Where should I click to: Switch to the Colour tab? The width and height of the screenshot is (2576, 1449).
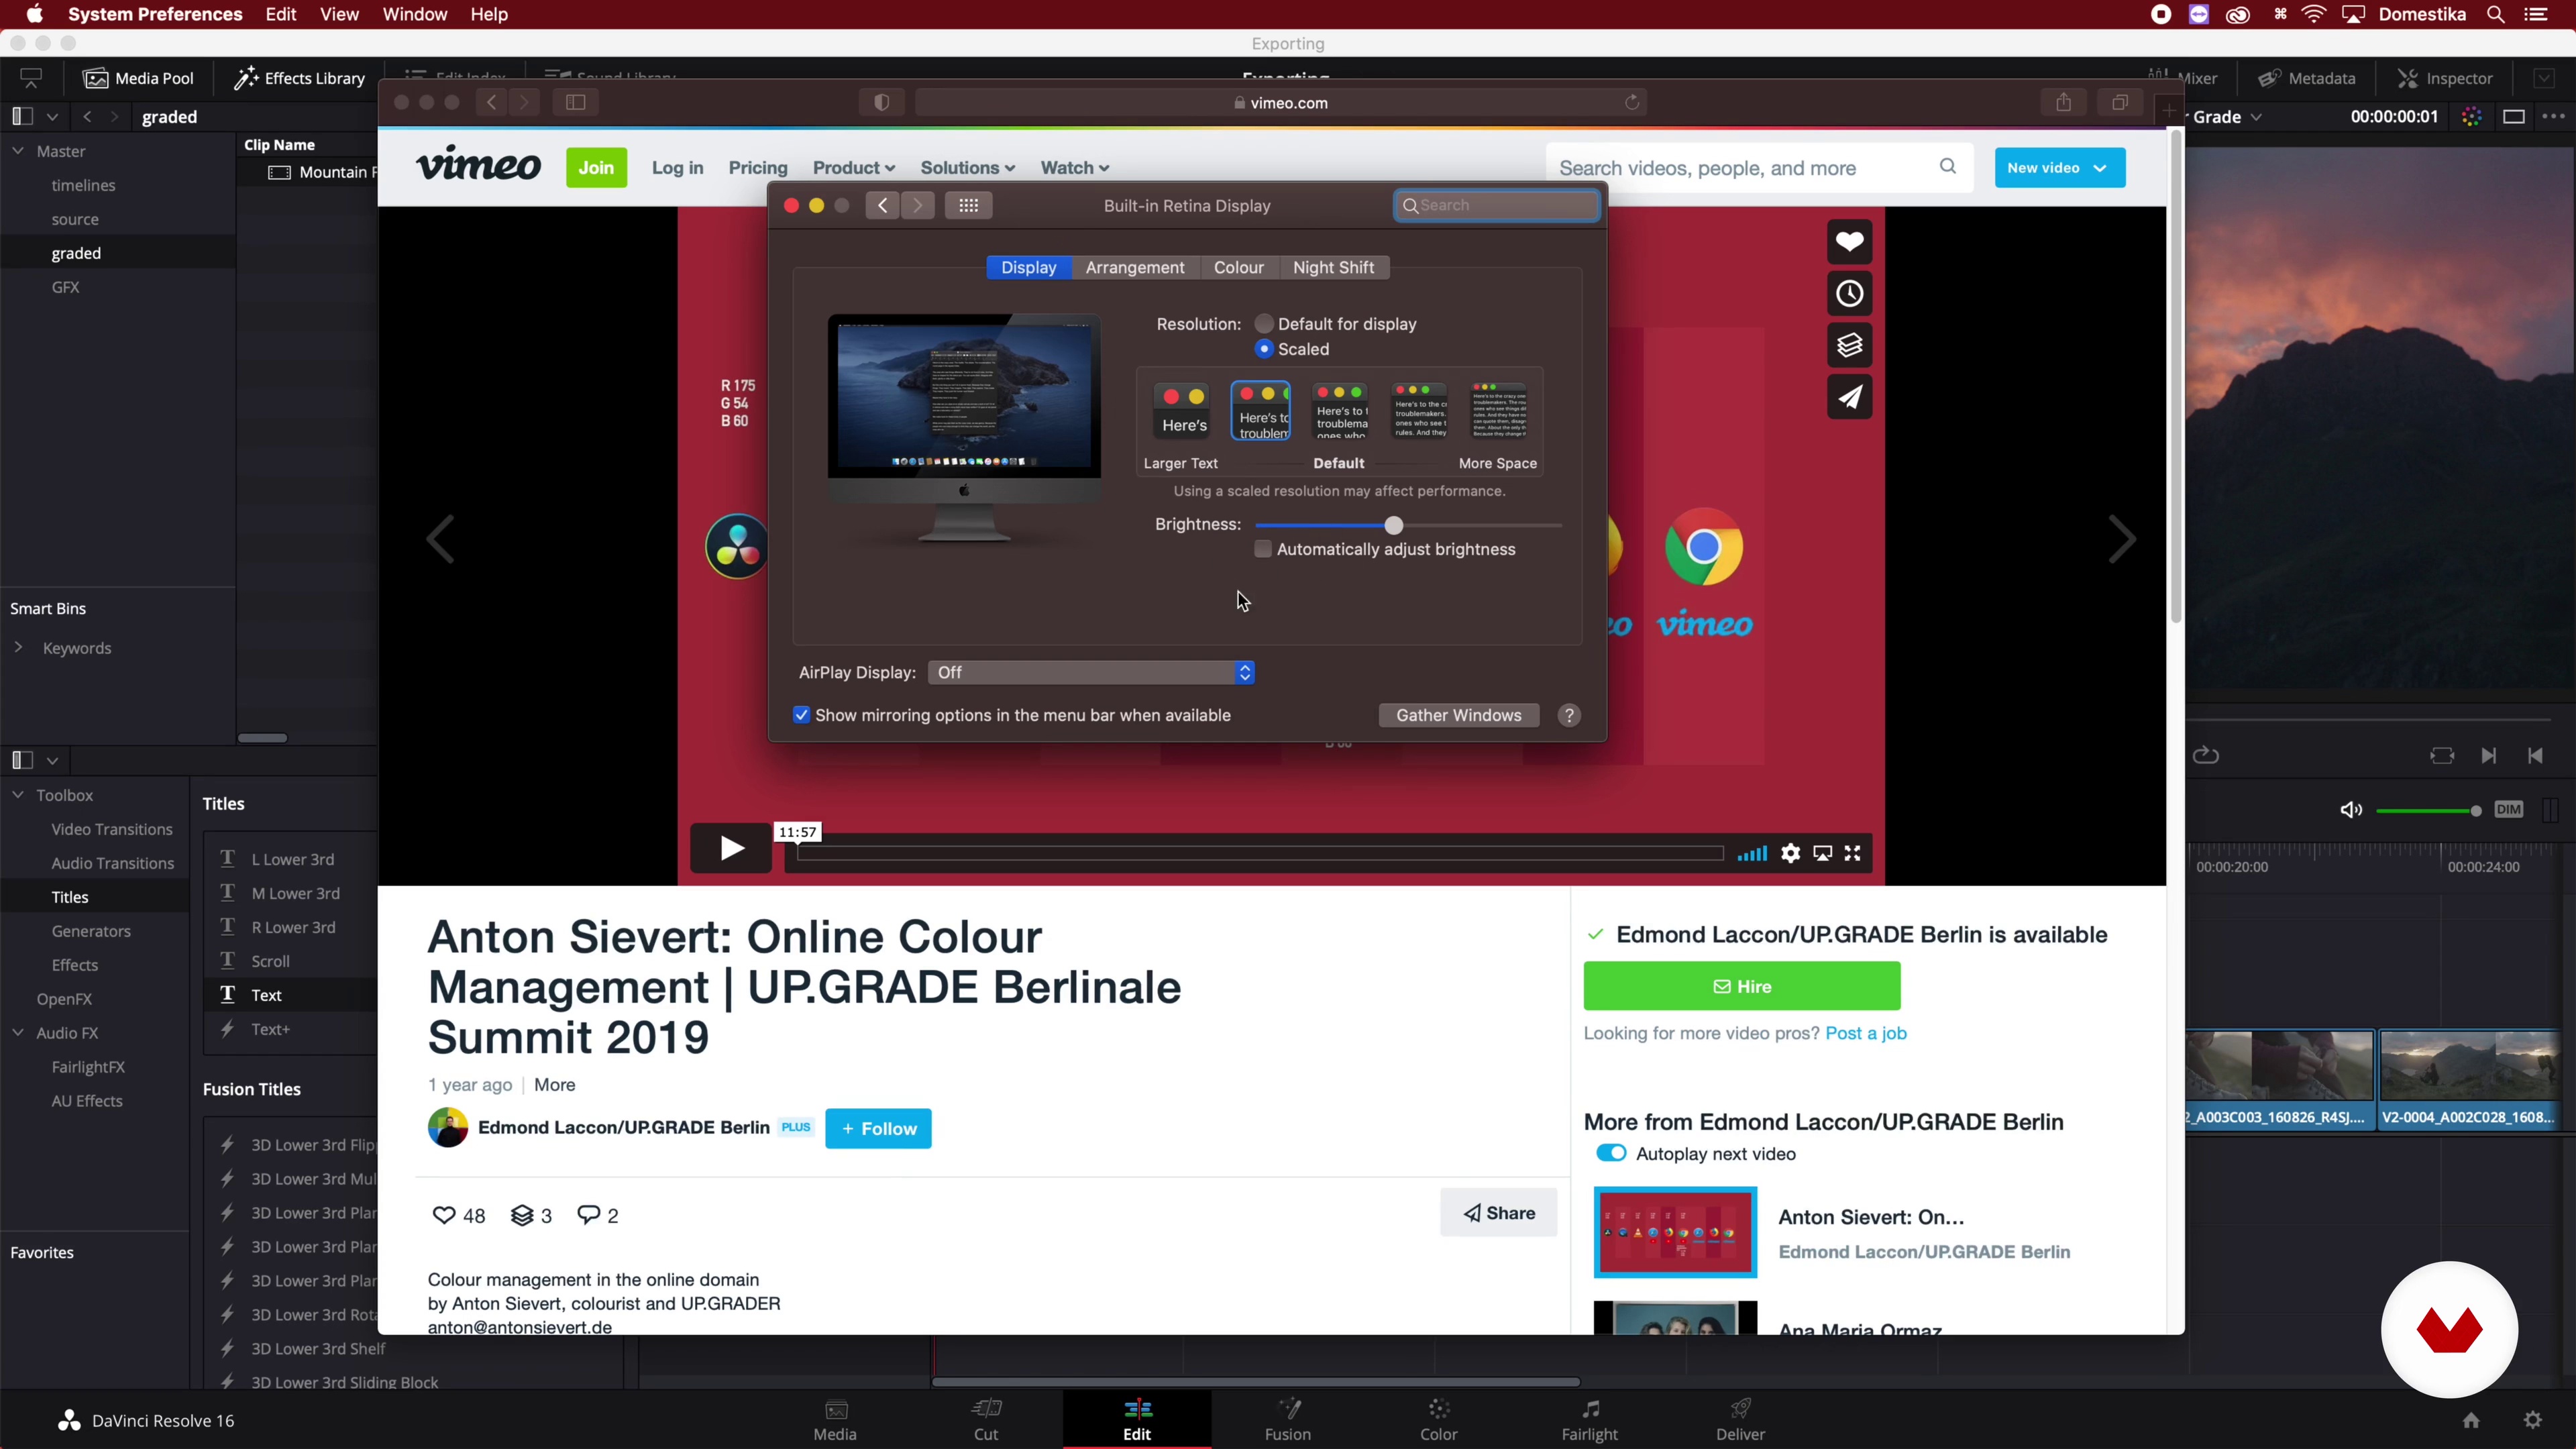[1238, 267]
